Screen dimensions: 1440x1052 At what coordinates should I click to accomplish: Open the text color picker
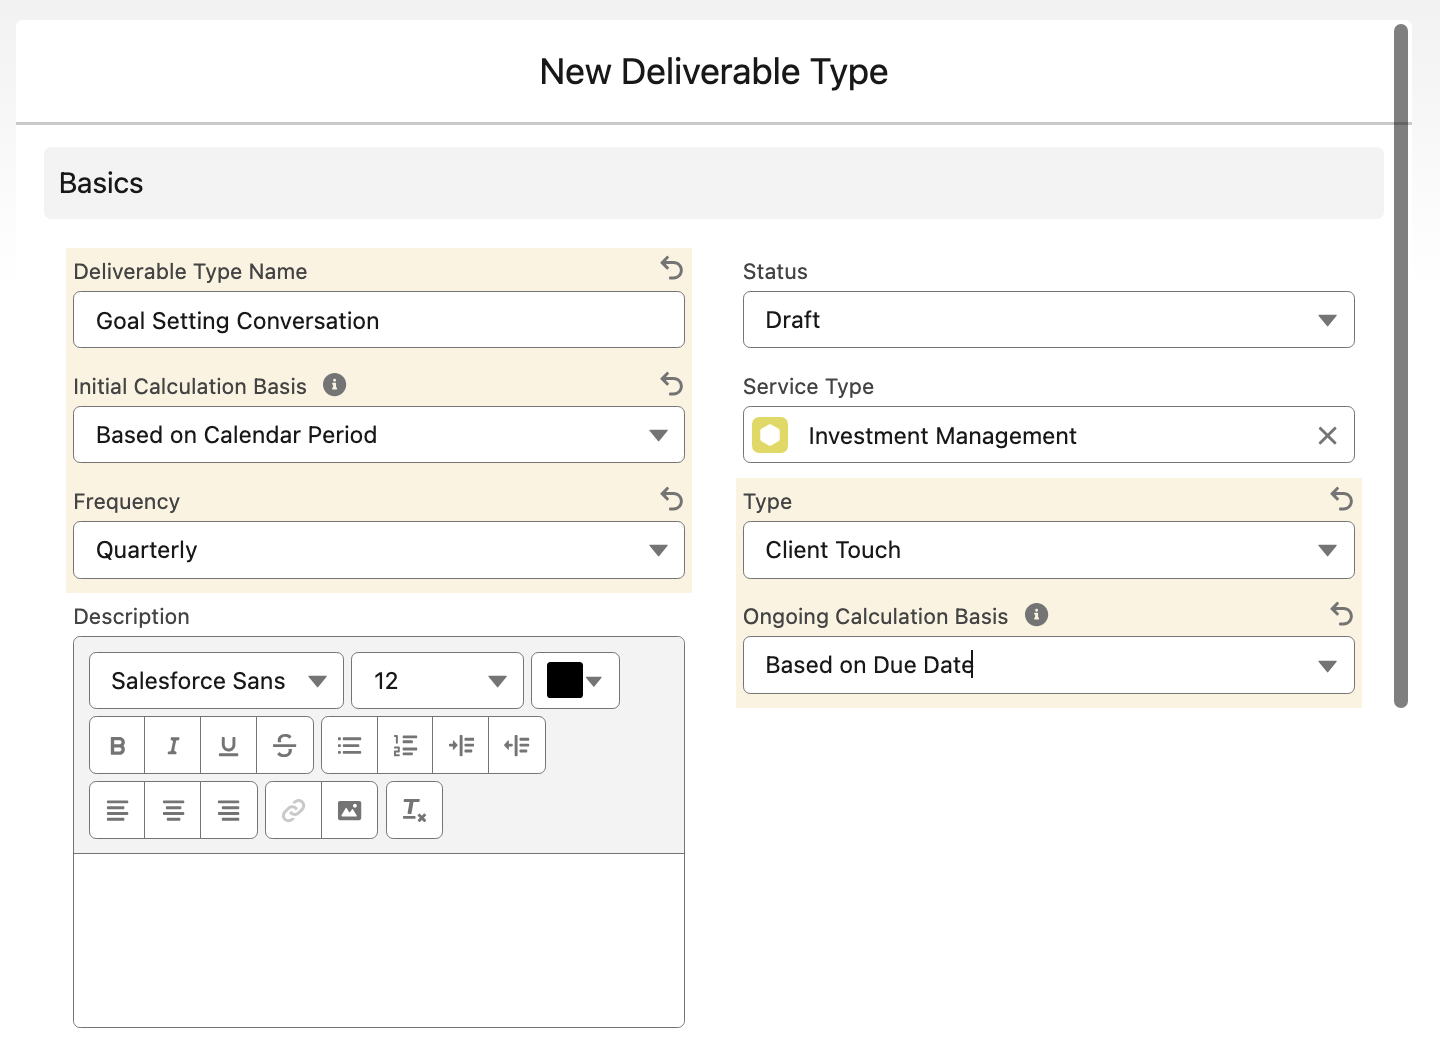(575, 681)
